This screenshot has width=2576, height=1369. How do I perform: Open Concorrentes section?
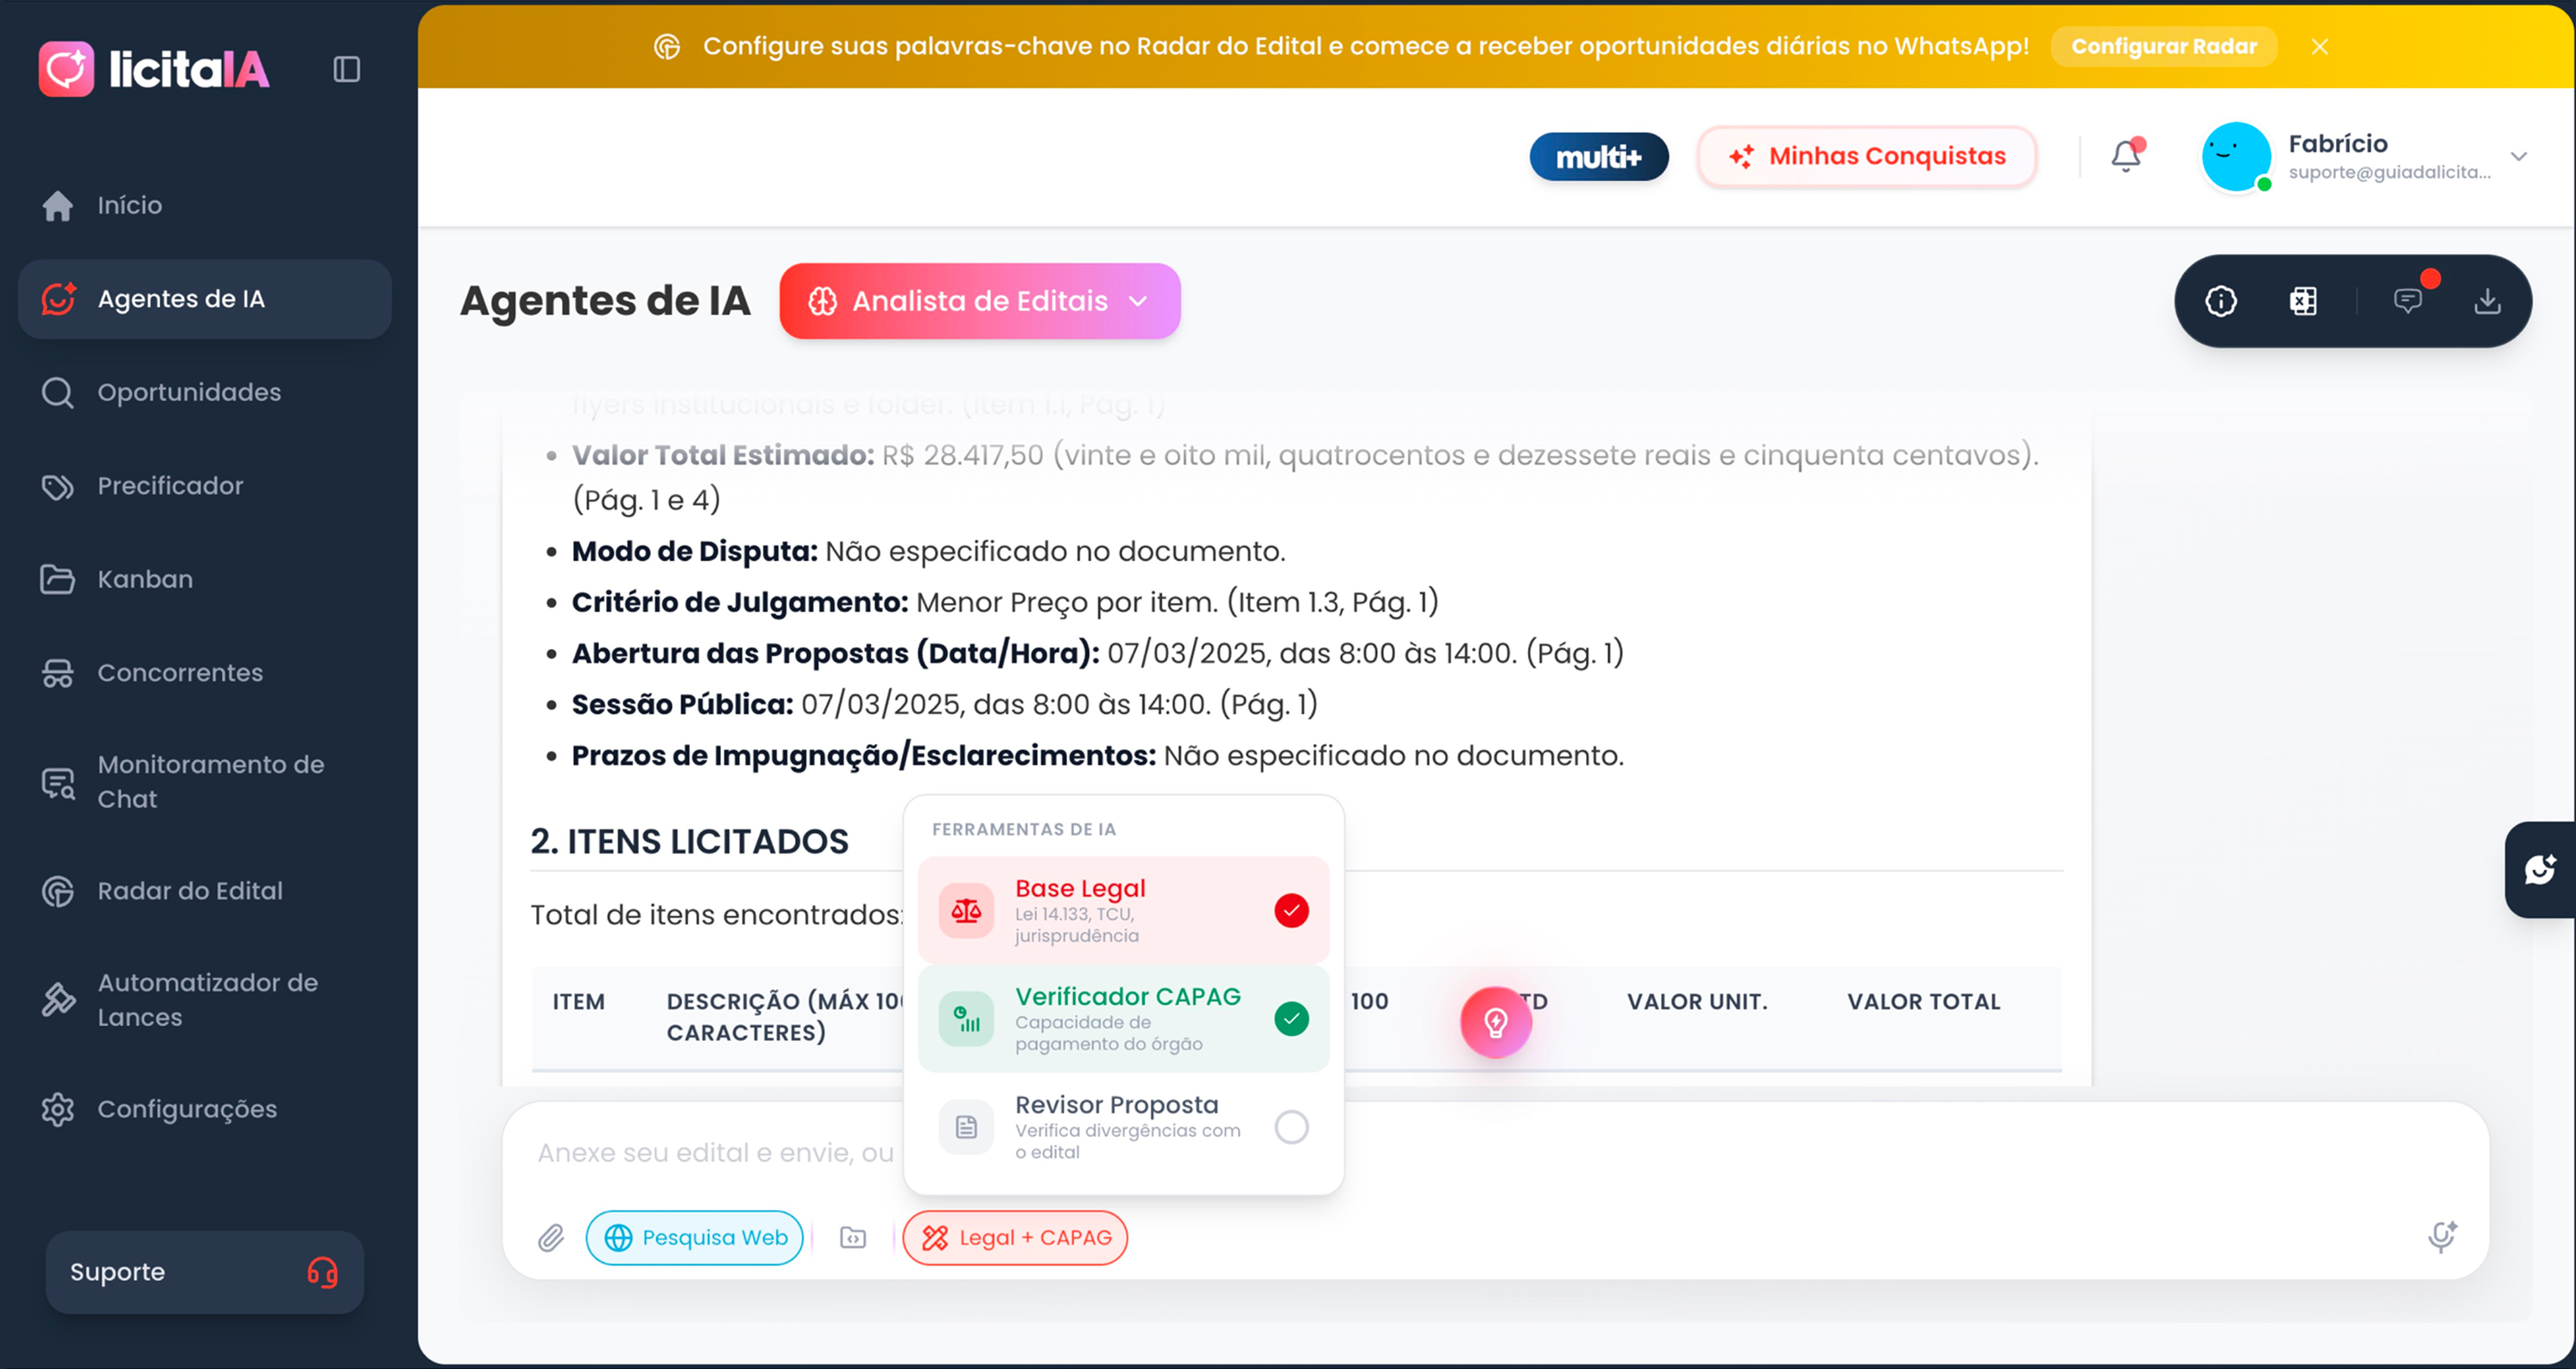pyautogui.click(x=204, y=673)
